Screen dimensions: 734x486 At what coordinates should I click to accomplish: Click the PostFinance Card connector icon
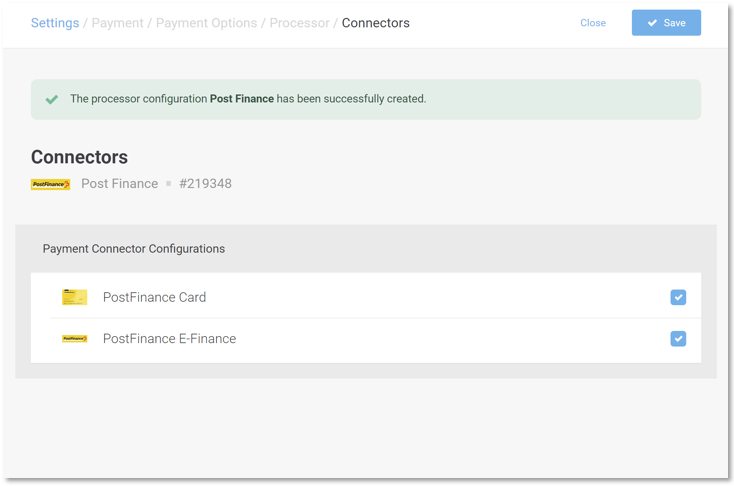click(74, 297)
